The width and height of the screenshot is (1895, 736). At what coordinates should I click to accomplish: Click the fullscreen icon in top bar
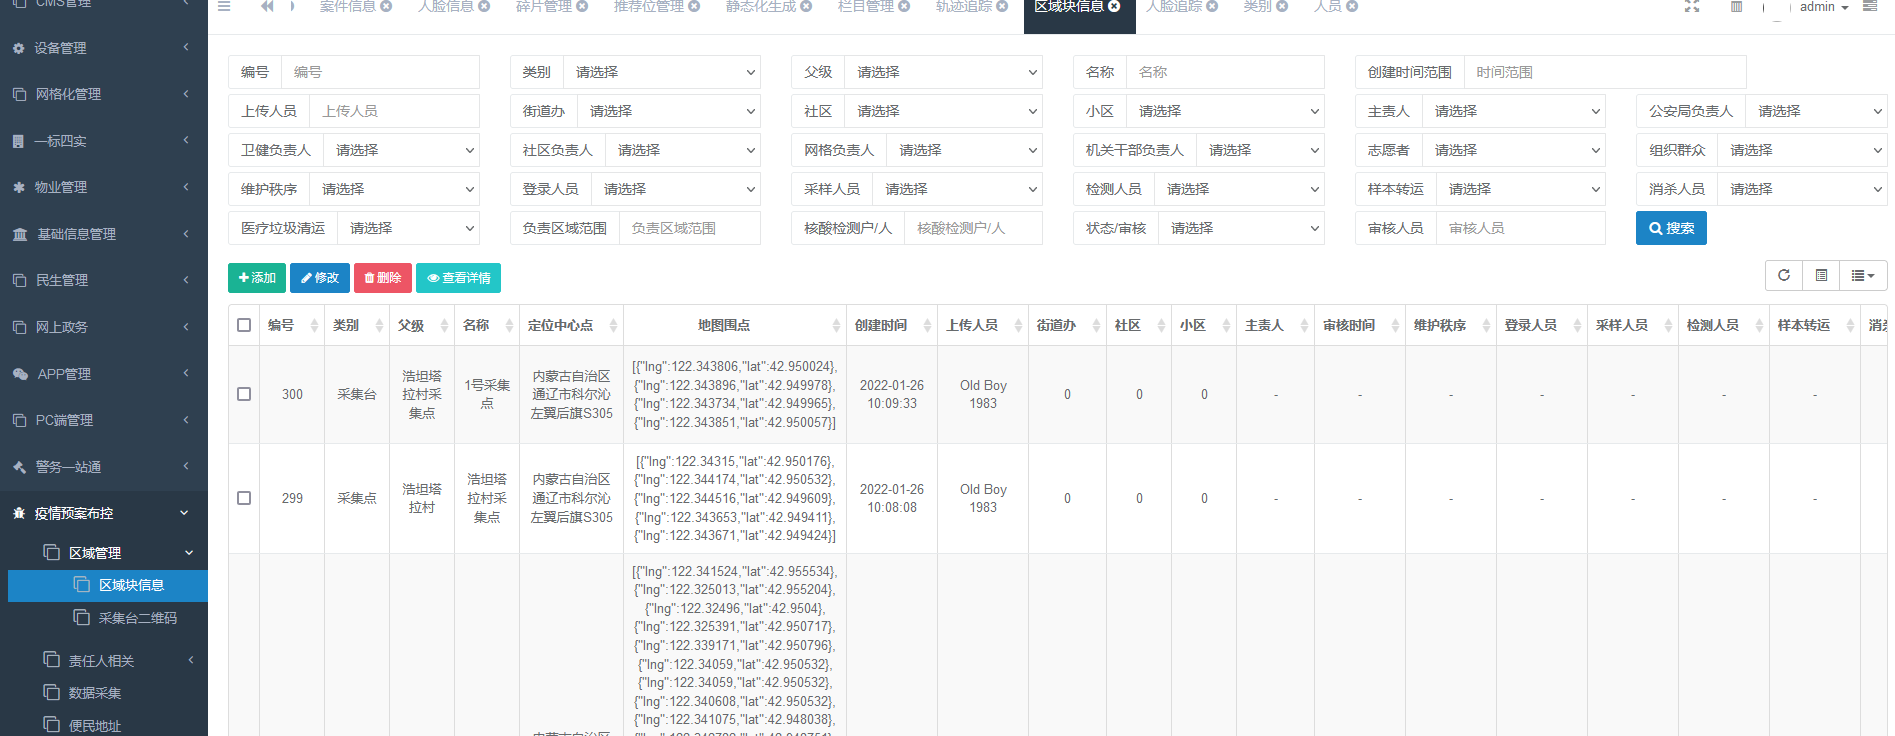pyautogui.click(x=1691, y=7)
